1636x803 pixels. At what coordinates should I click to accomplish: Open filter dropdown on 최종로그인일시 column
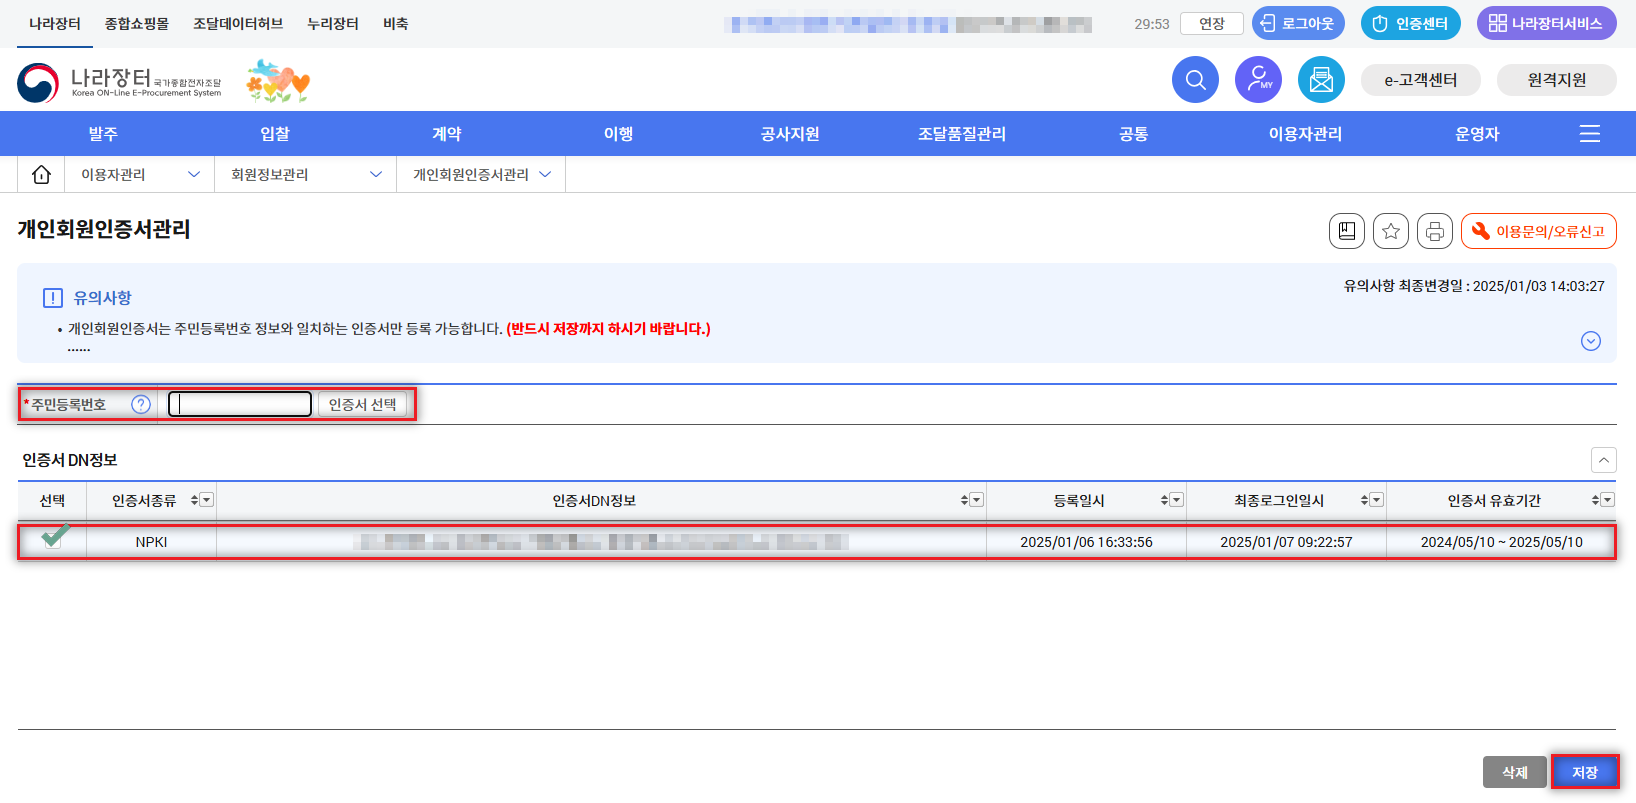pos(1377,500)
